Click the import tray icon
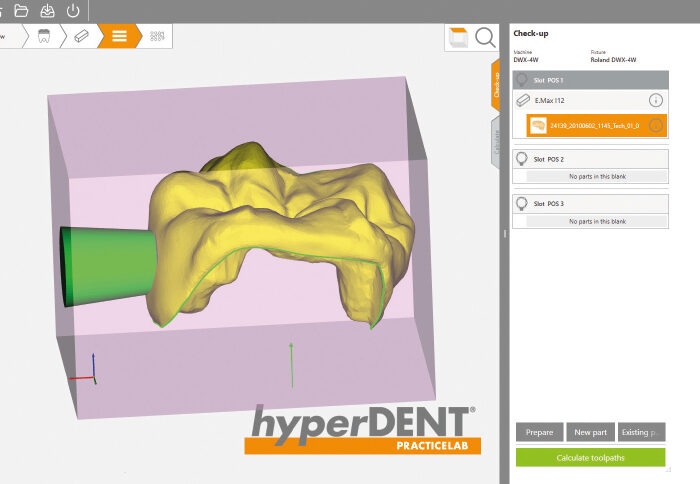700x484 pixels. 47,11
